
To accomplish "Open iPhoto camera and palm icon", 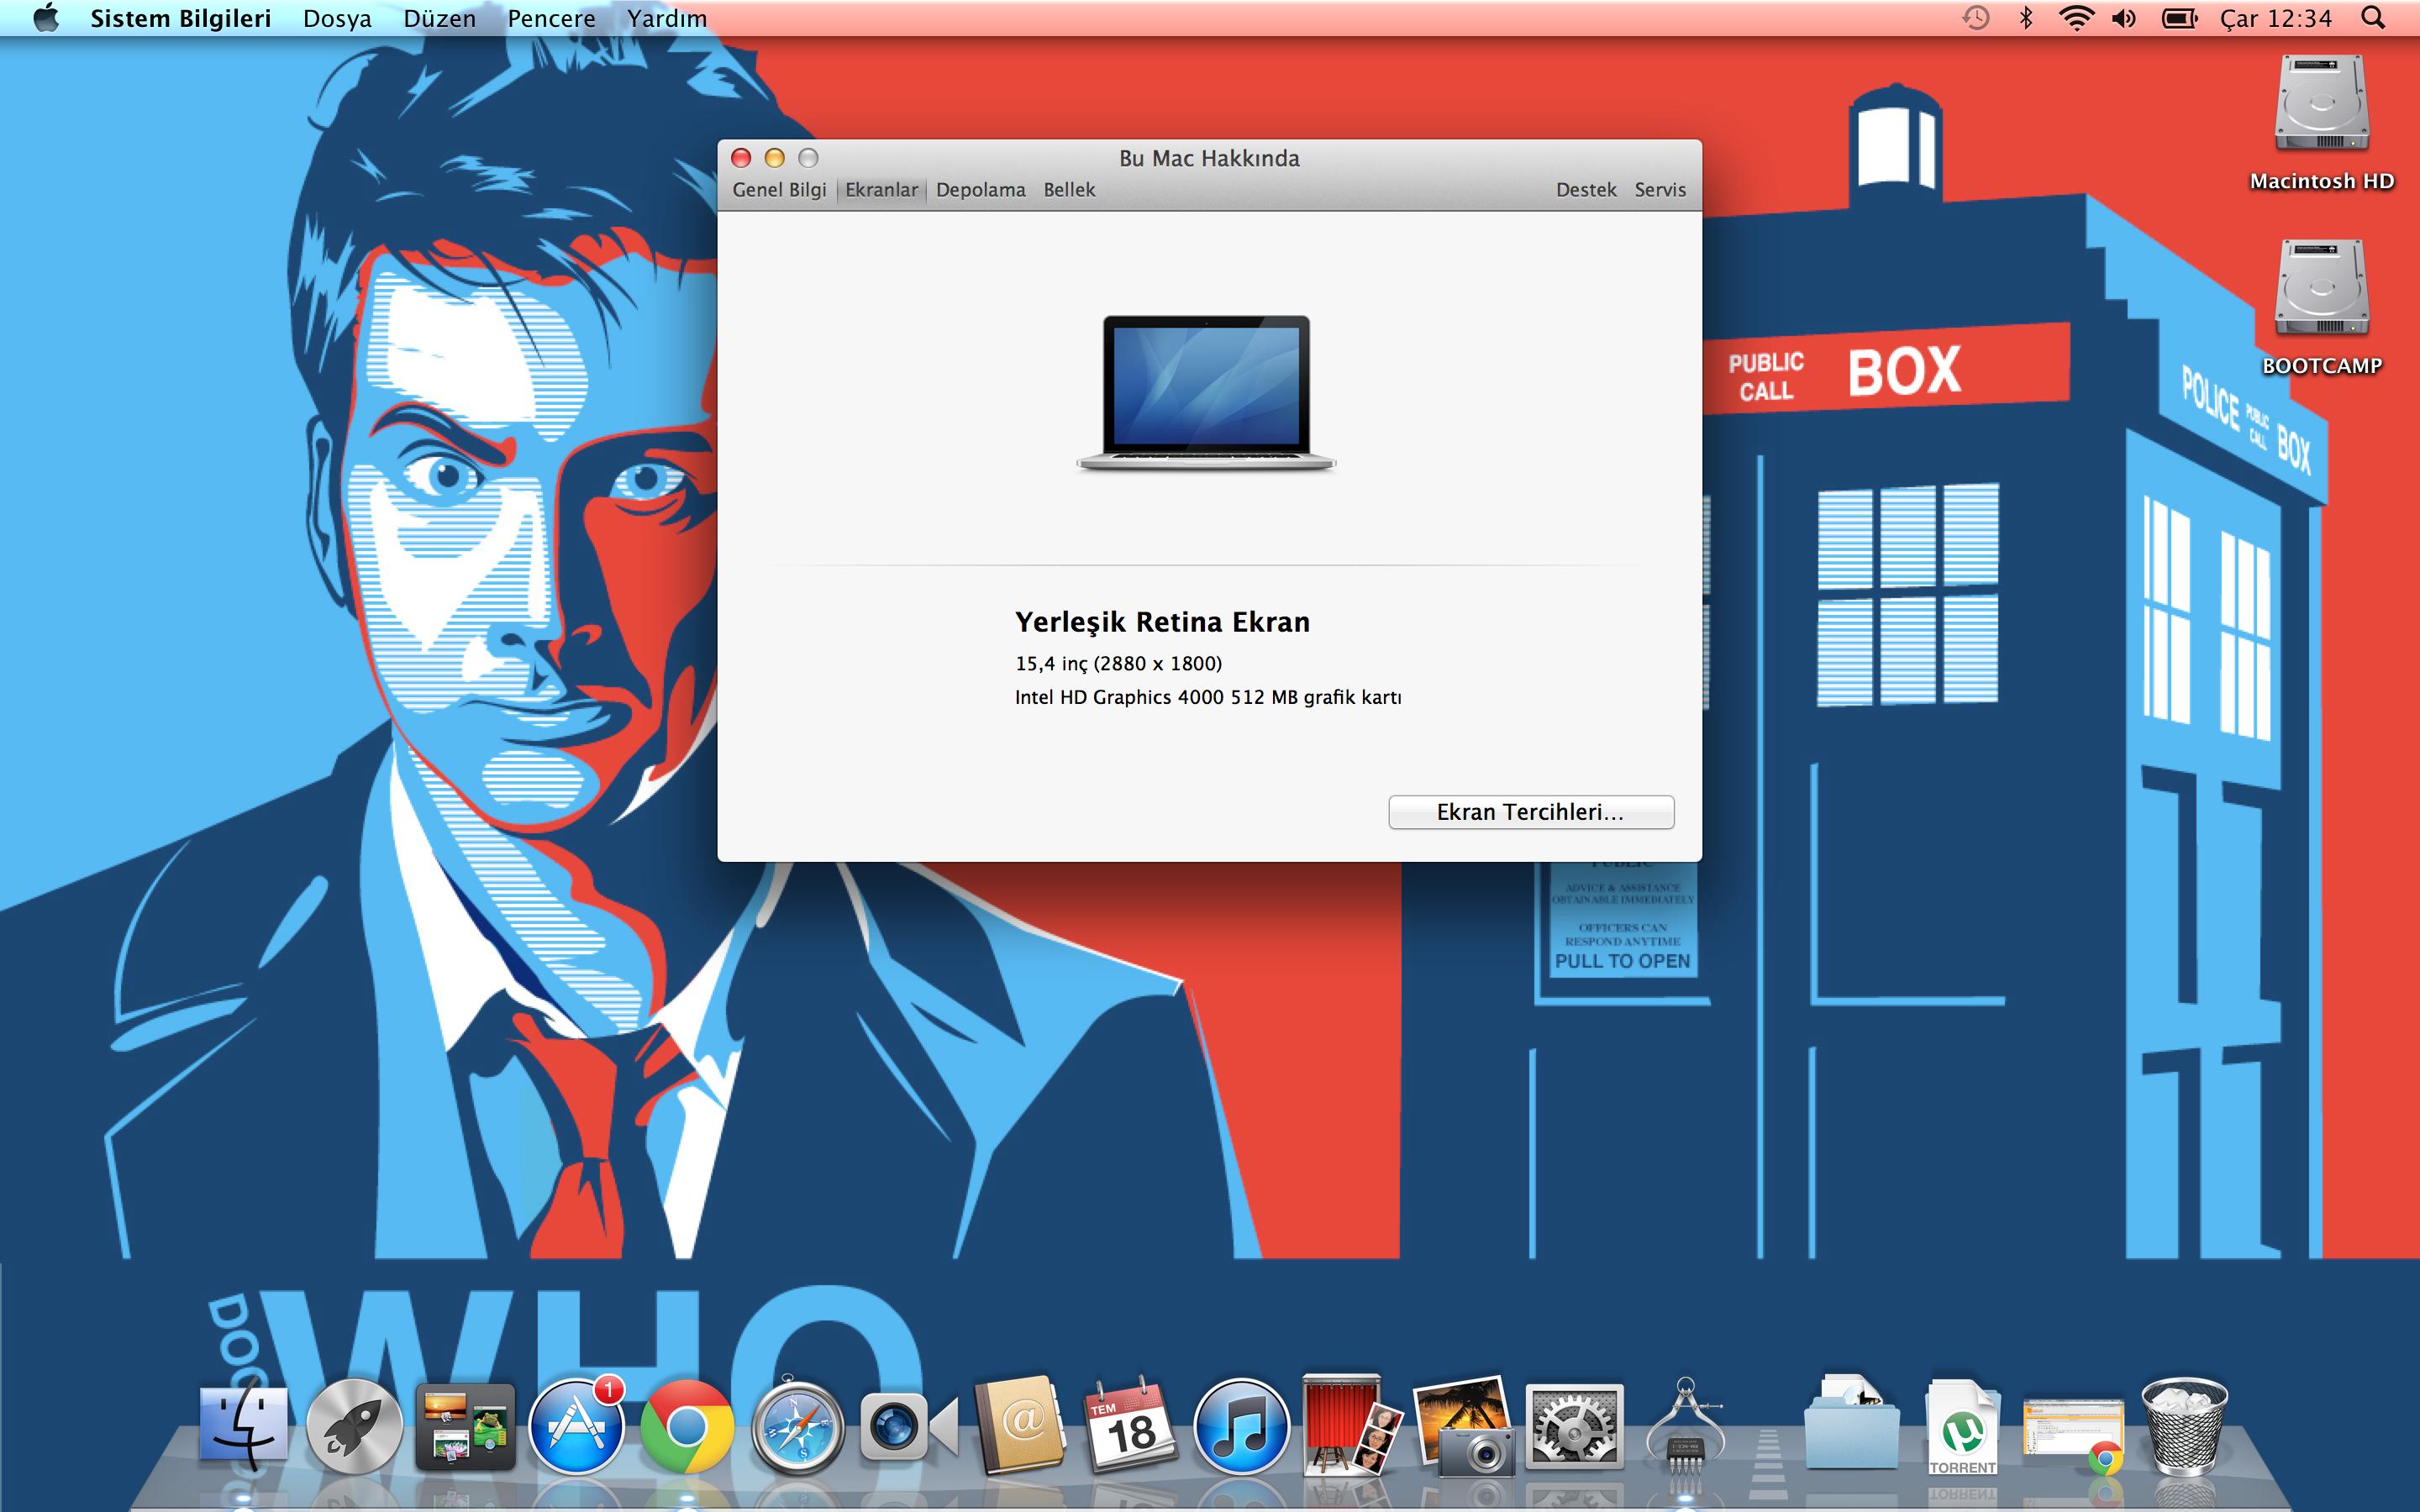I will 1462,1427.
